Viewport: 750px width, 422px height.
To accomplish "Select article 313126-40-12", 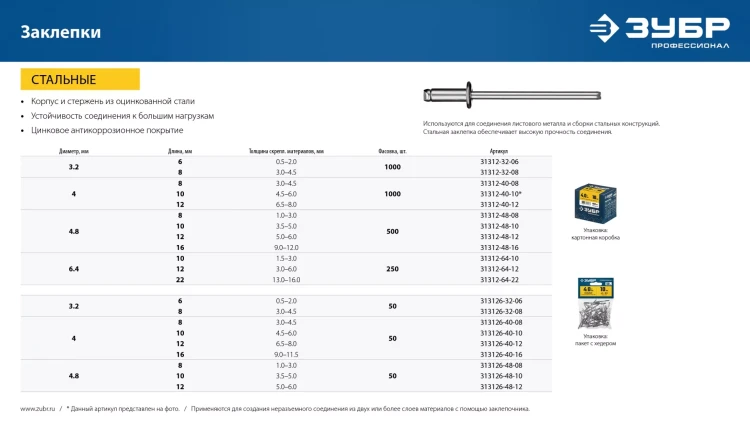I will pos(501,344).
